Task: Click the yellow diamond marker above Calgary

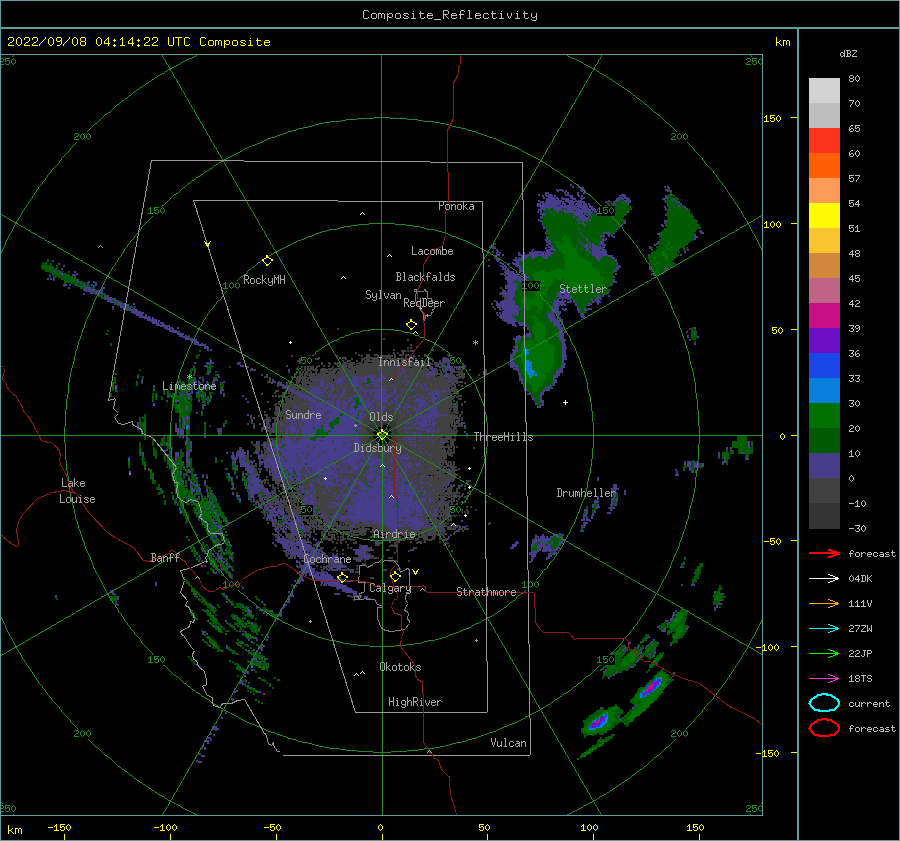Action: [x=395, y=576]
